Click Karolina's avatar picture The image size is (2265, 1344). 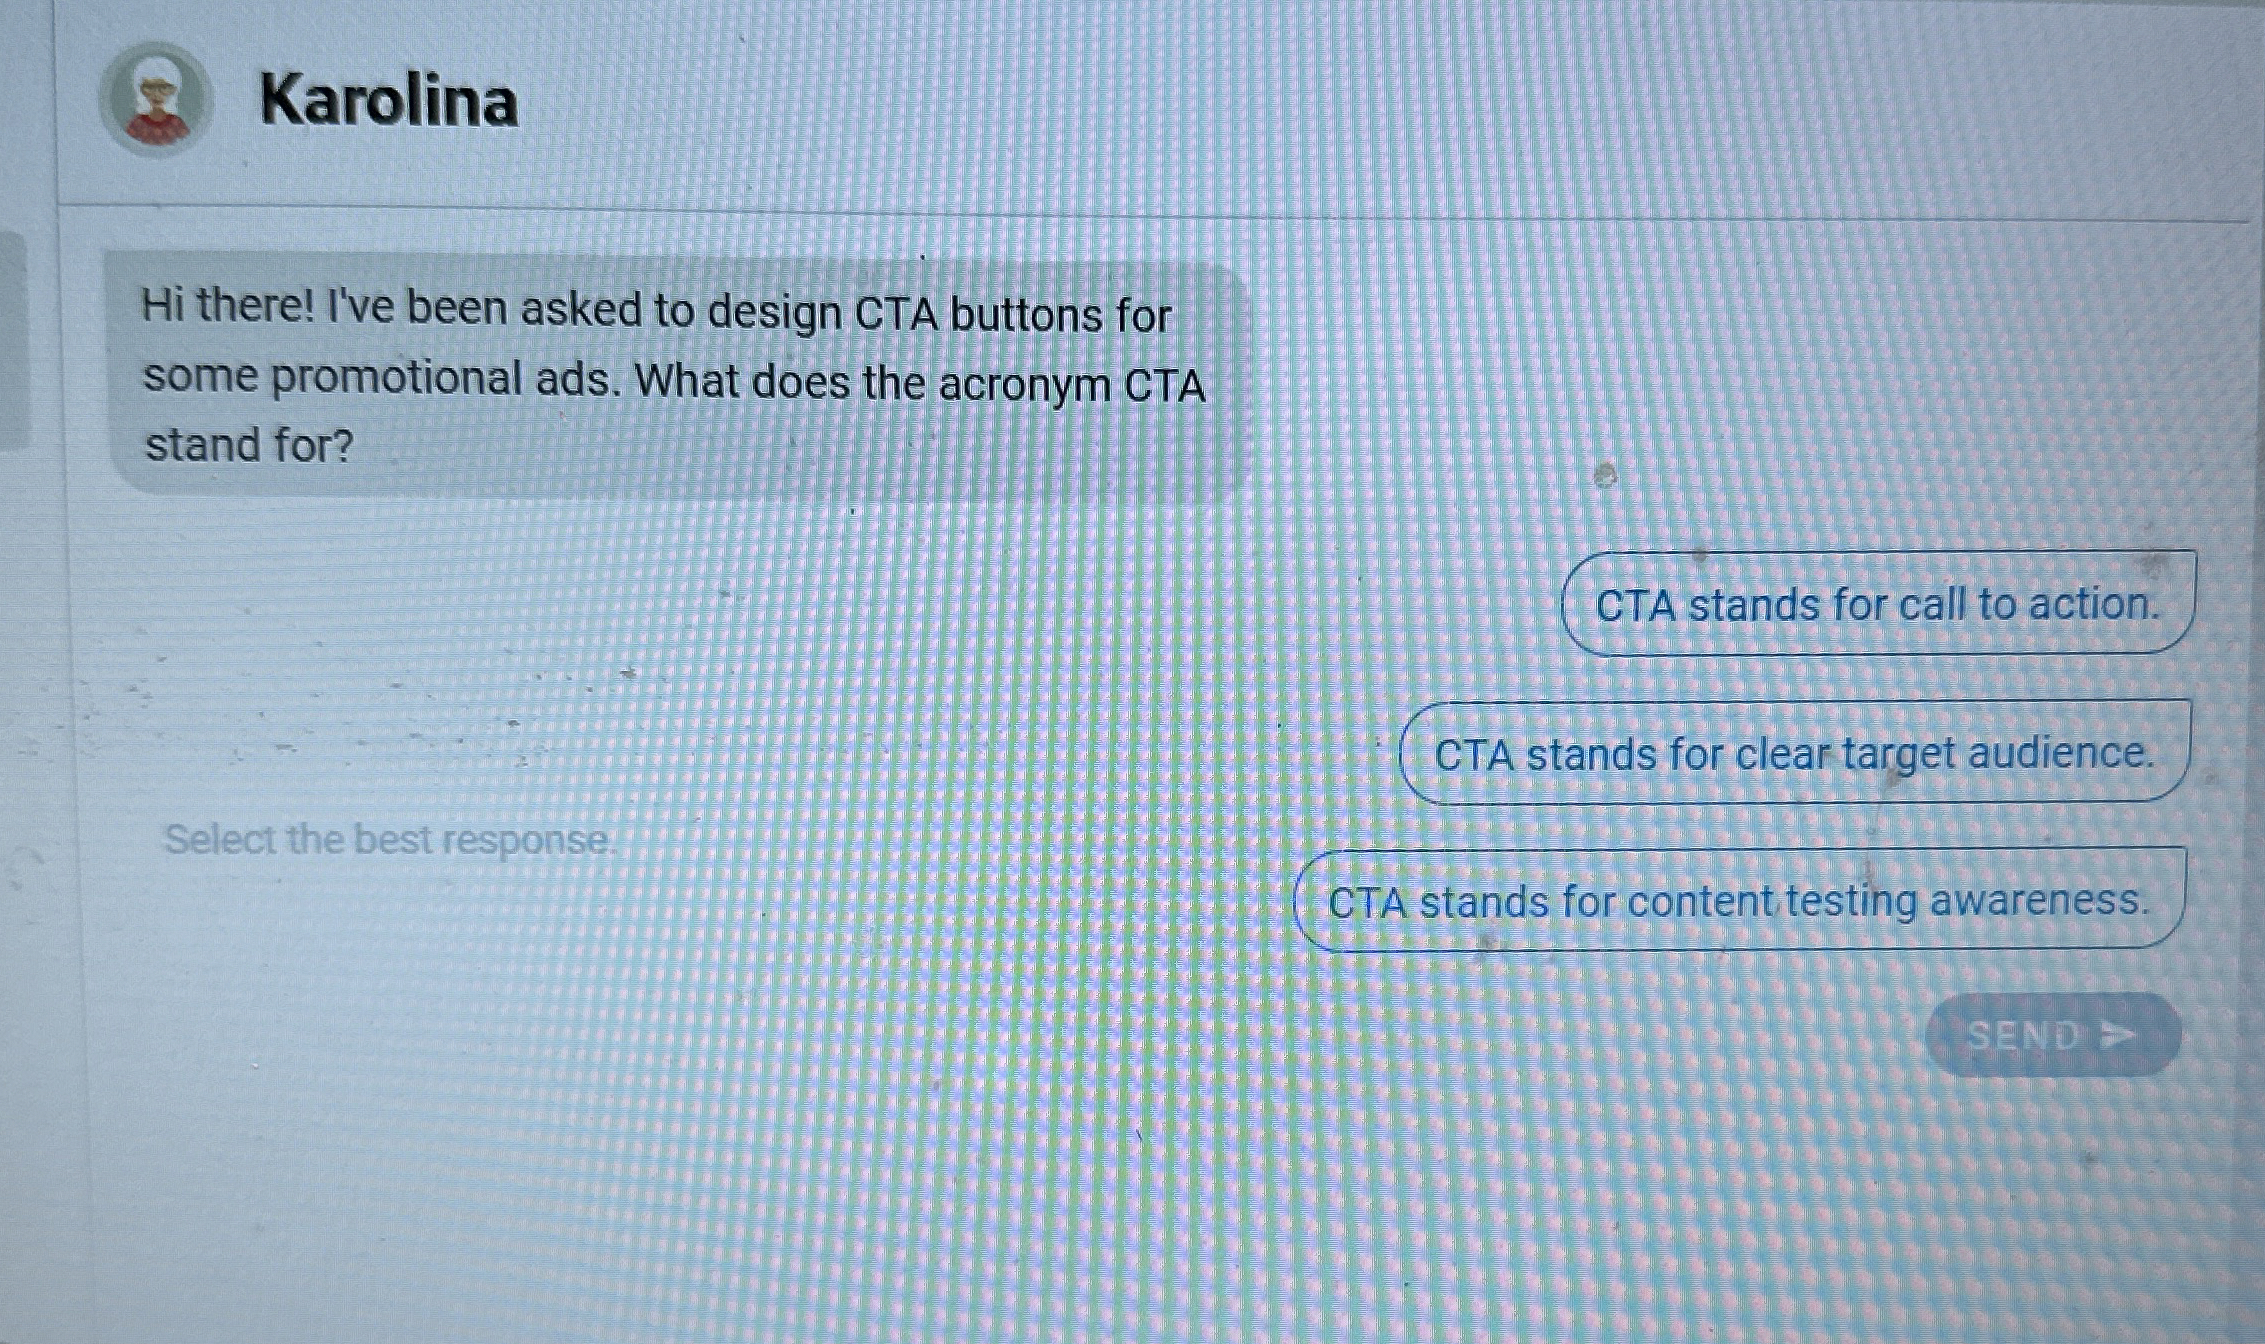pyautogui.click(x=155, y=100)
